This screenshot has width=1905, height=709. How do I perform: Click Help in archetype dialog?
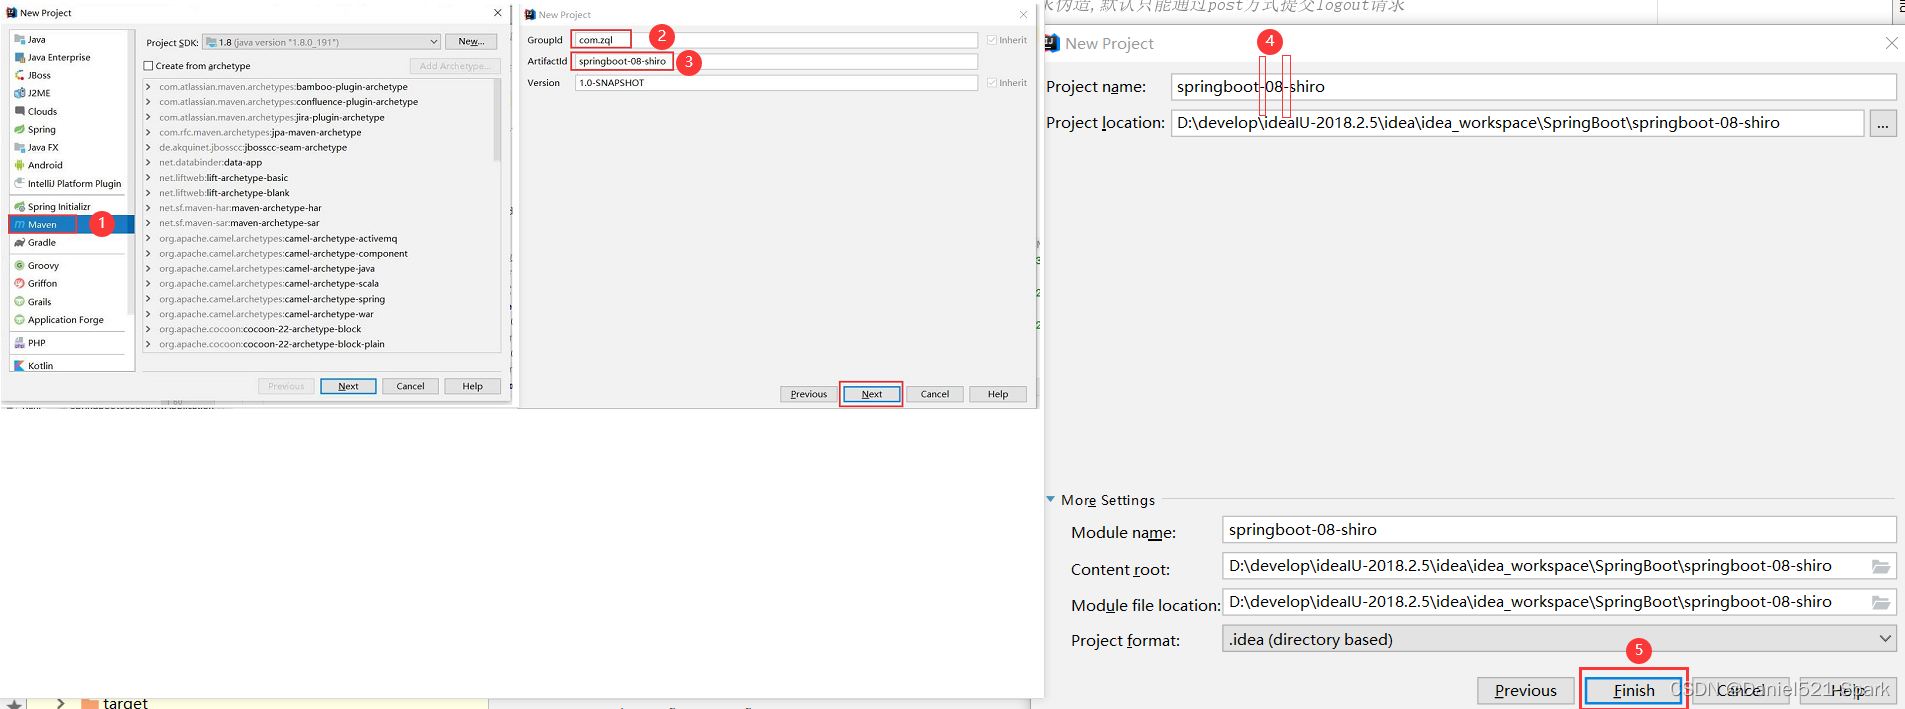(x=472, y=386)
